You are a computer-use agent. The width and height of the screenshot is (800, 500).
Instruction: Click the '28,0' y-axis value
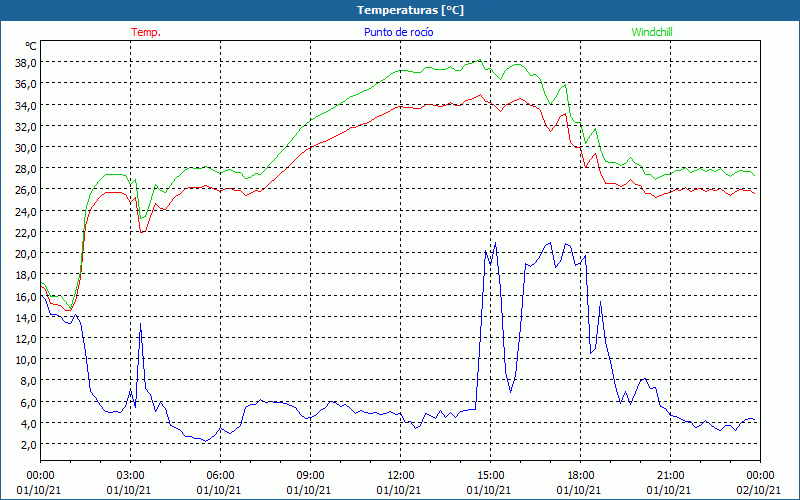click(x=27, y=168)
